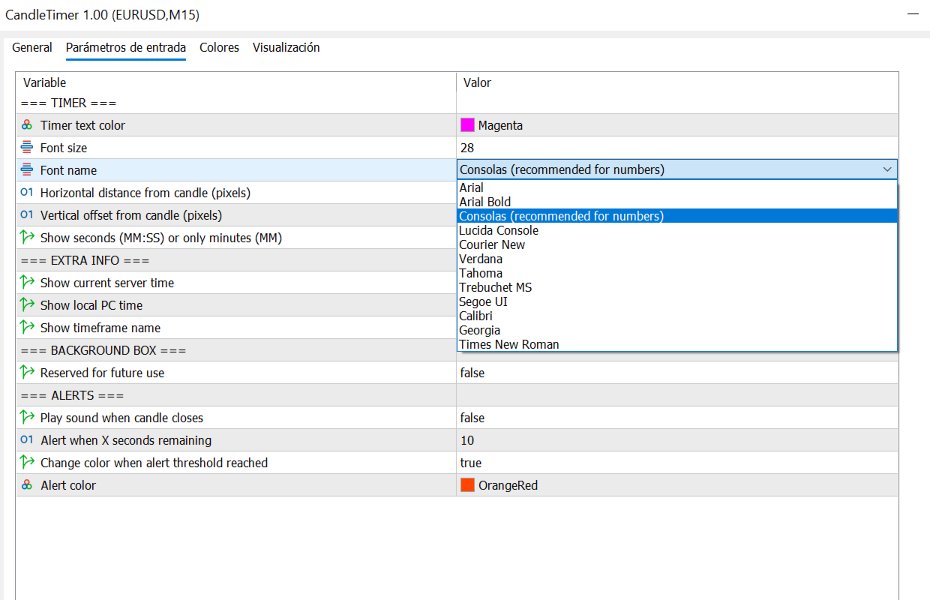The image size is (930, 600).
Task: Select the Horizontal distance from candle (pixels) label
Action: pos(145,193)
